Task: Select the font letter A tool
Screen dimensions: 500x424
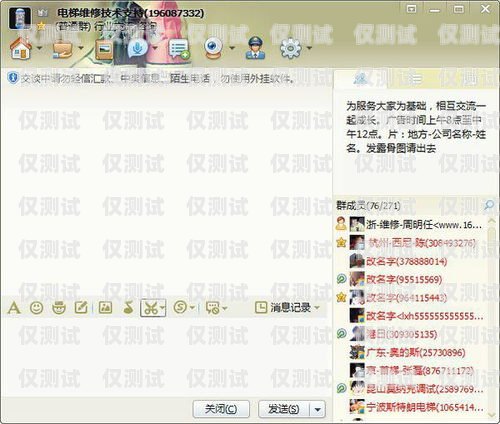Action: tap(14, 308)
